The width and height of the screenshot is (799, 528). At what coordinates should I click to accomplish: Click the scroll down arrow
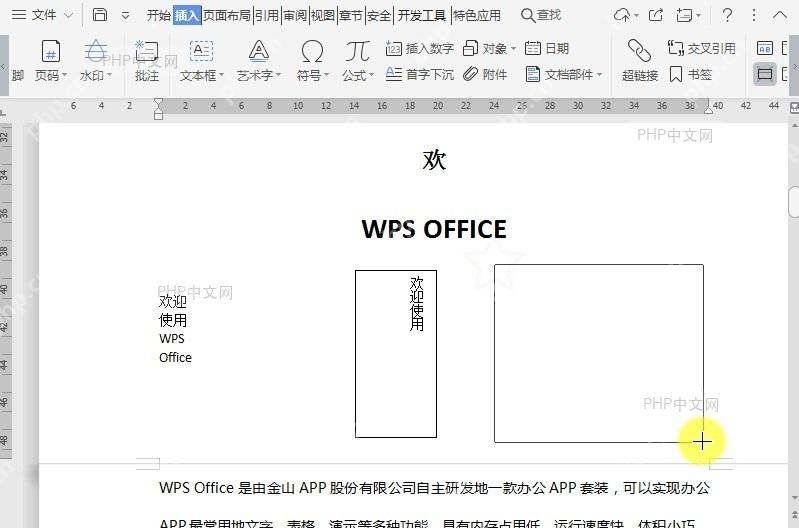tap(794, 498)
